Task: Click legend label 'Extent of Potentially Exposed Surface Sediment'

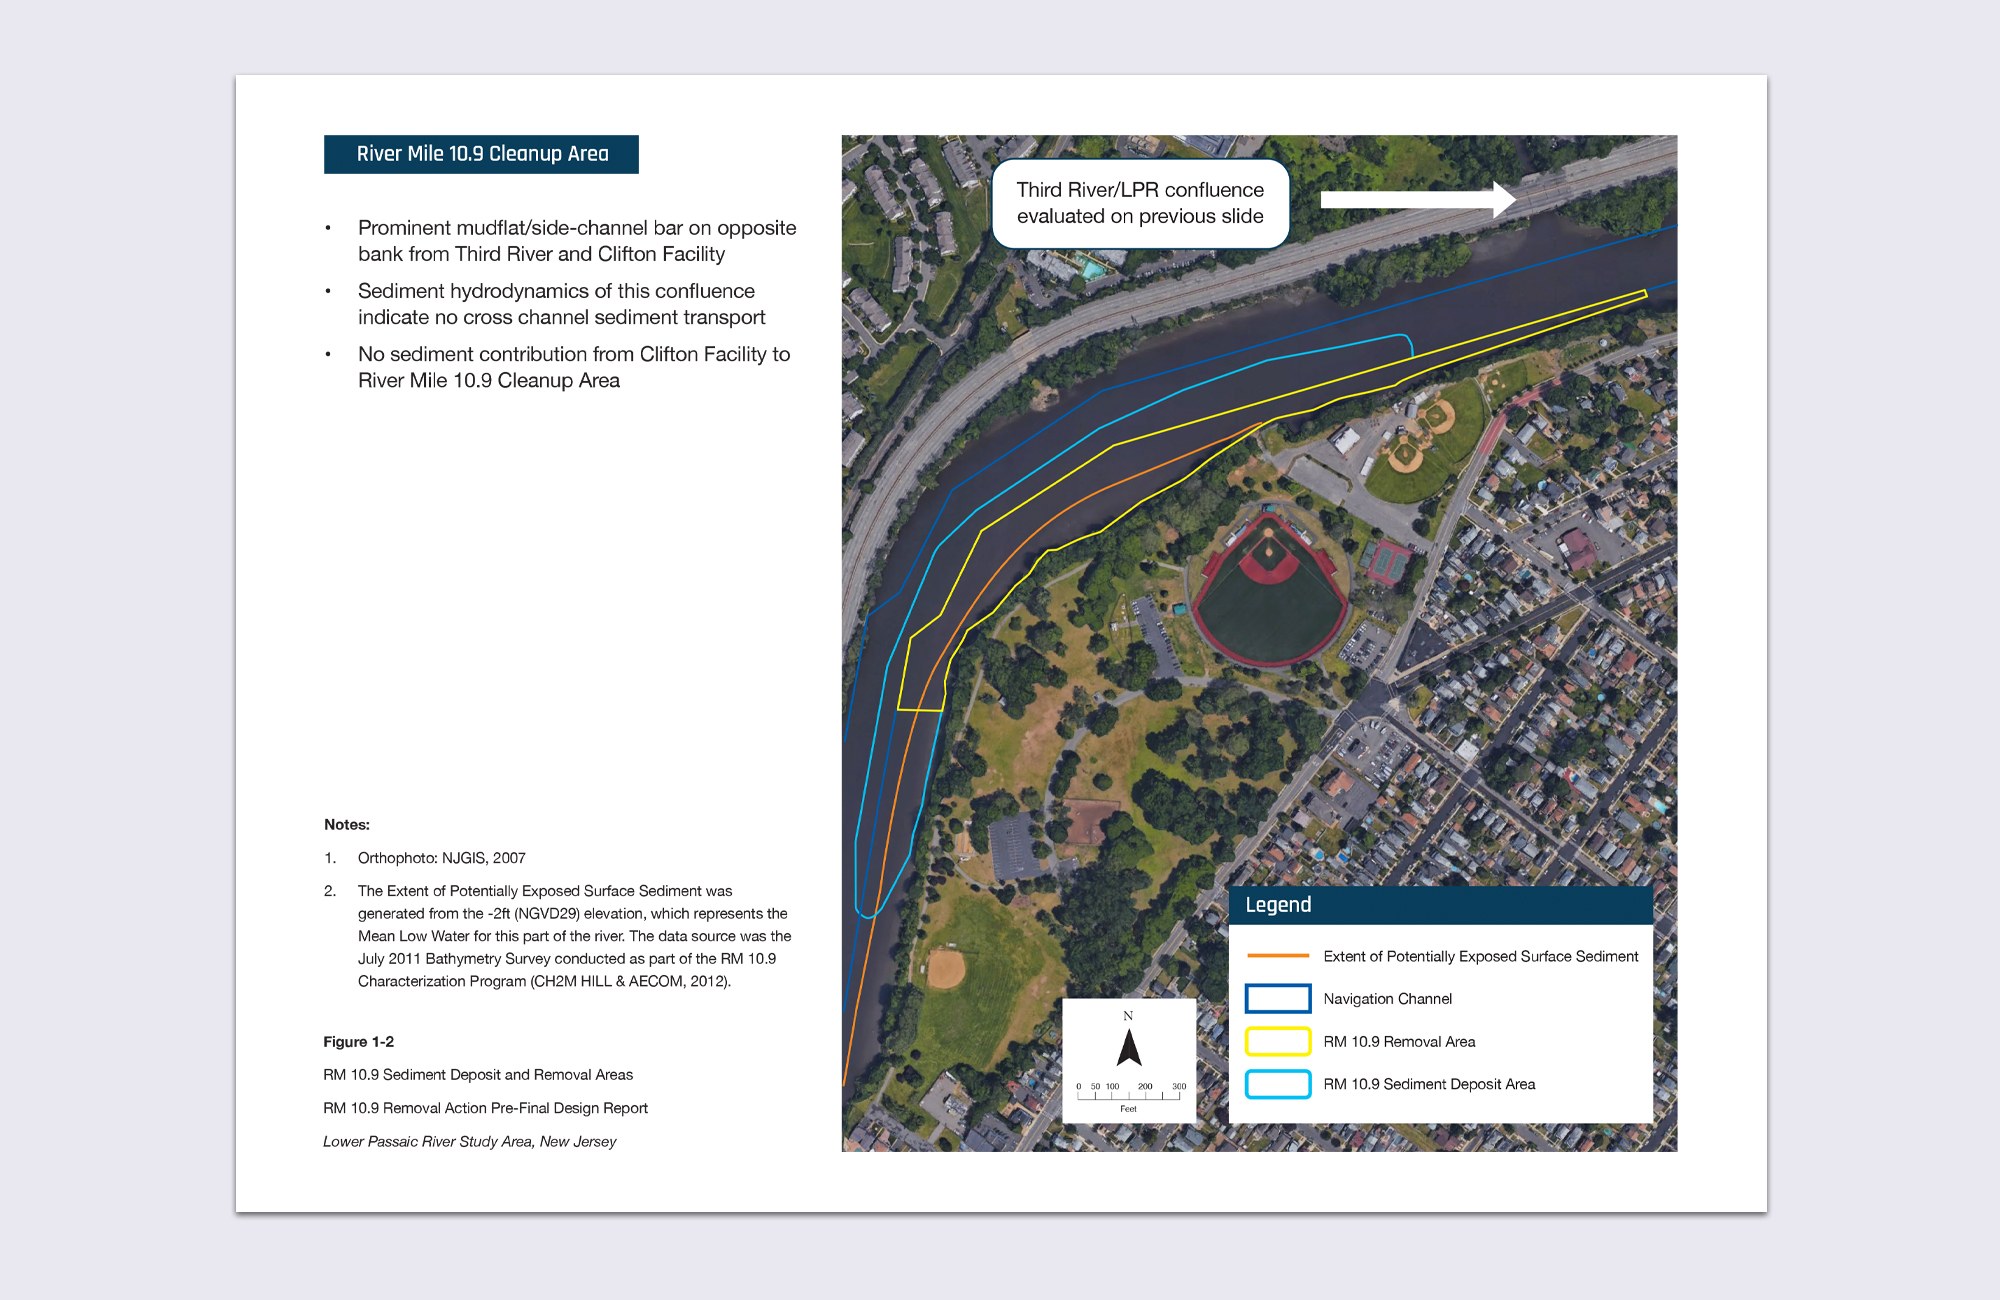Action: coord(1481,957)
